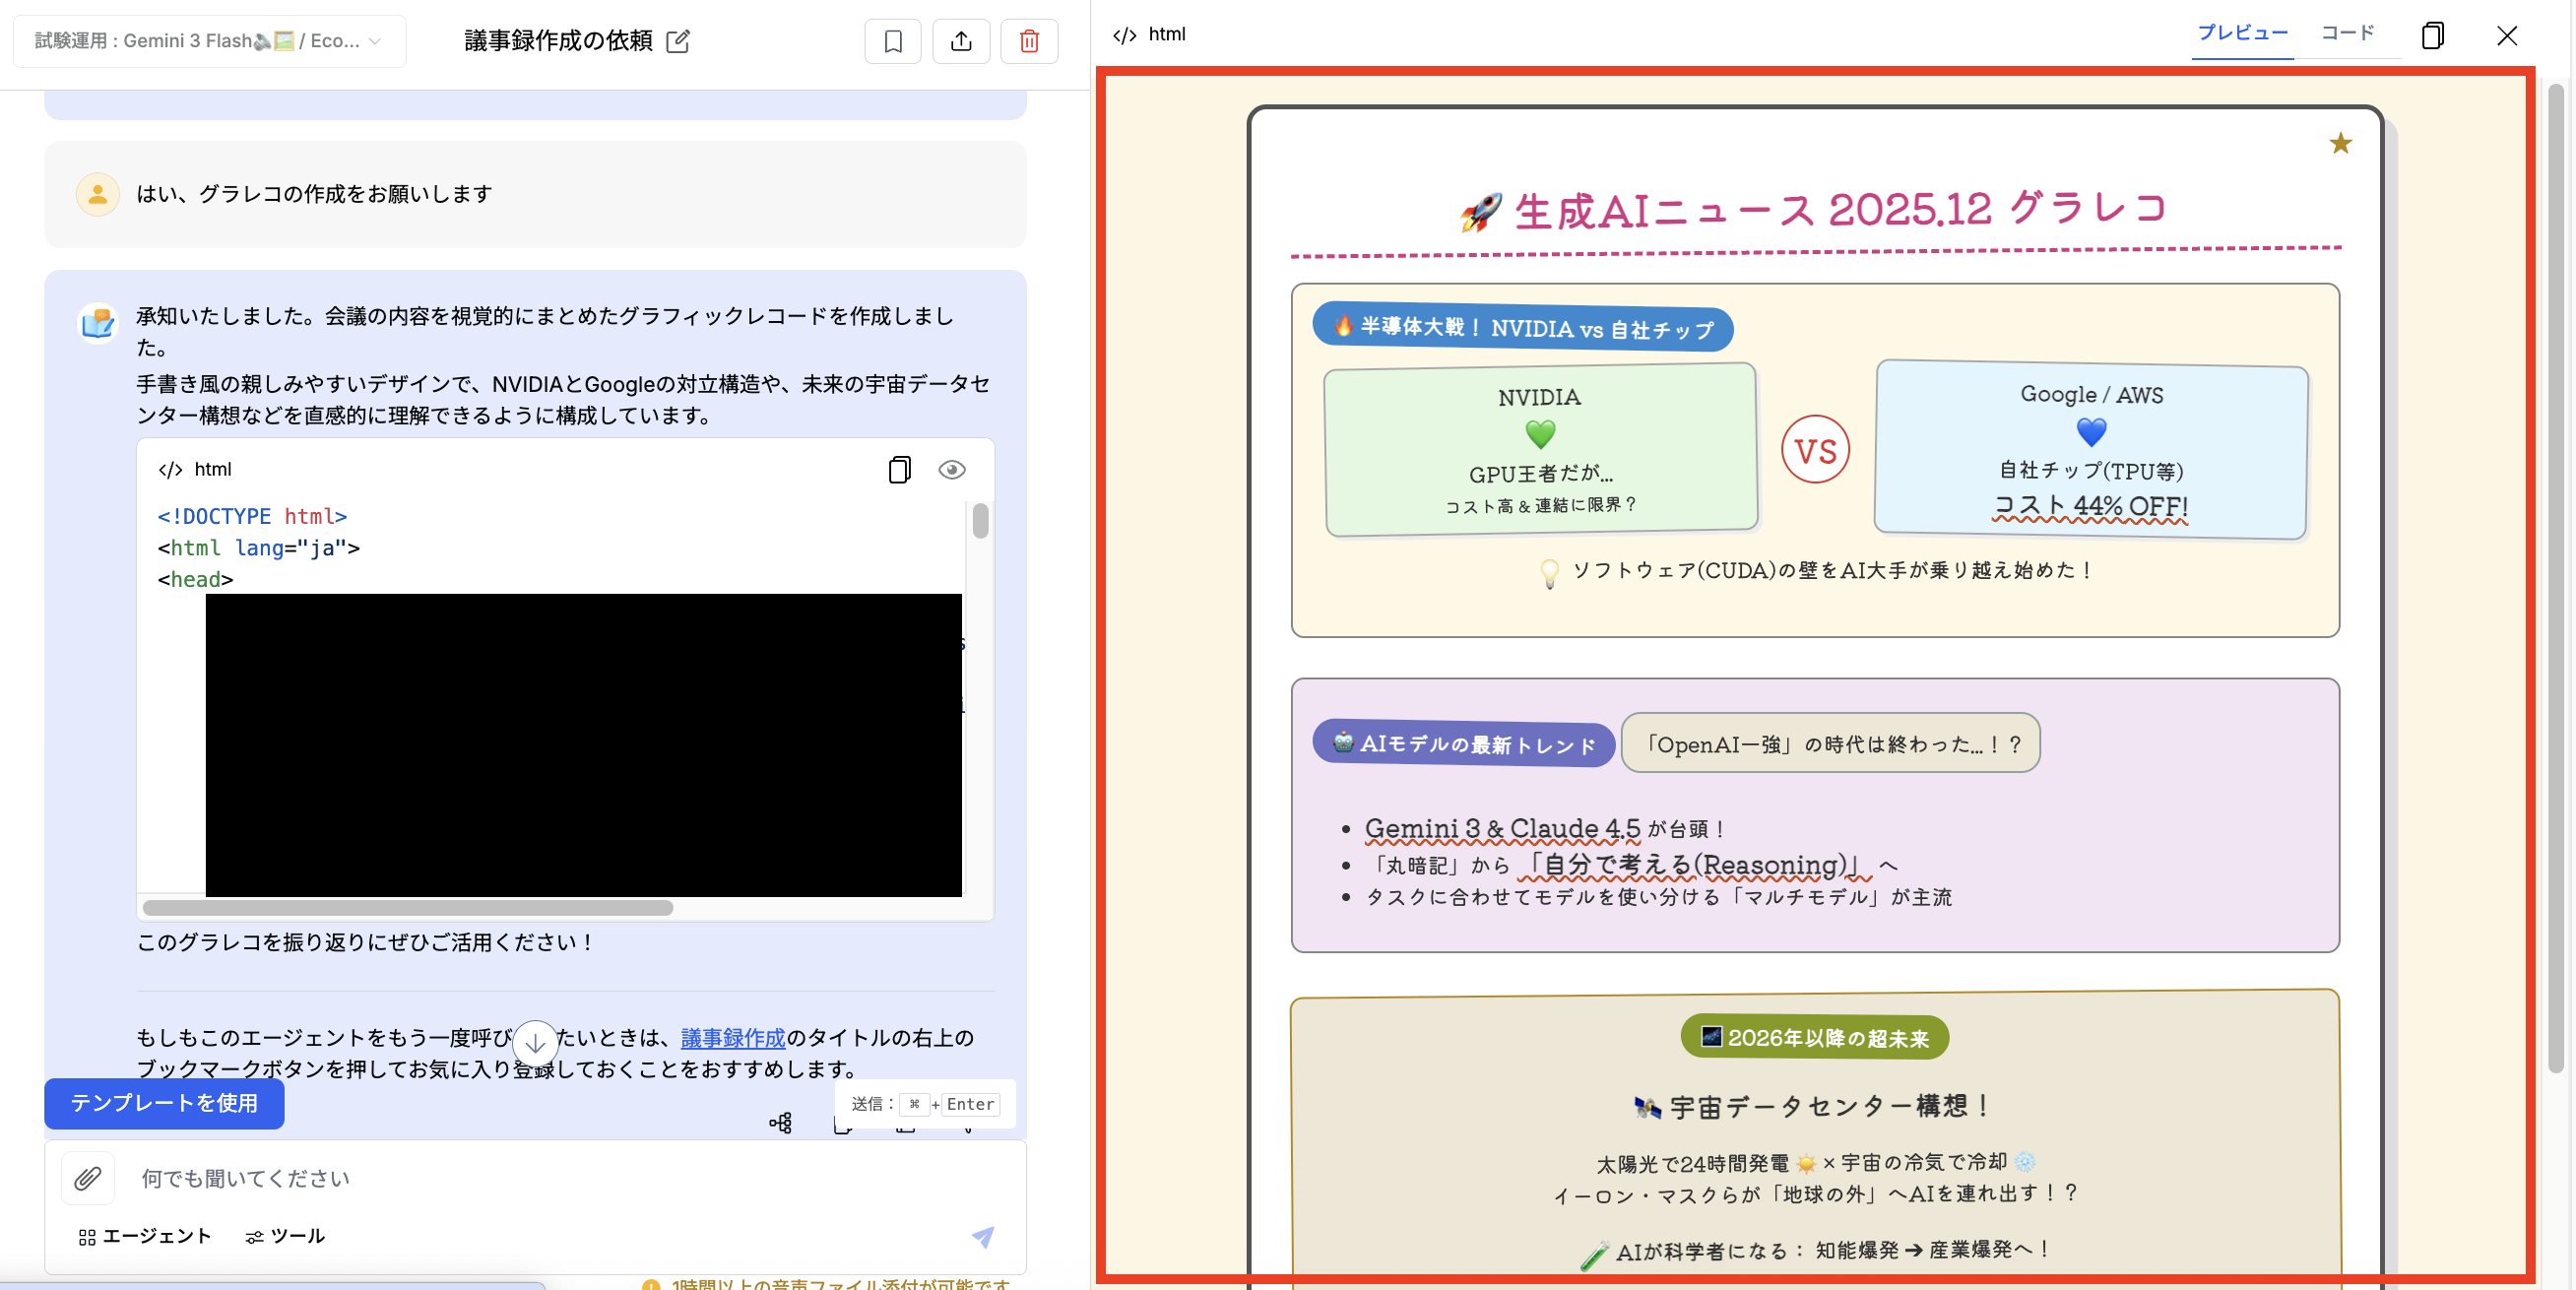Click the user avatar next to グラレコ request
Image resolution: width=2576 pixels, height=1290 pixels.
tap(98, 194)
